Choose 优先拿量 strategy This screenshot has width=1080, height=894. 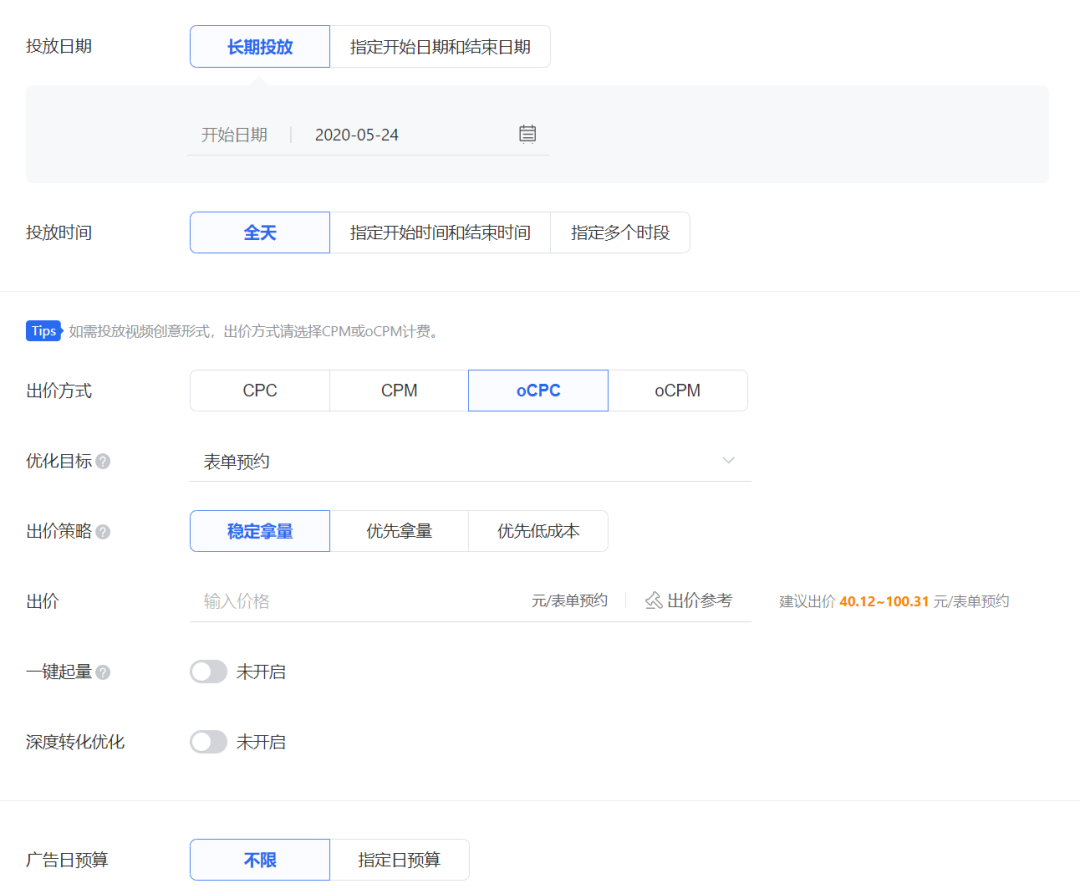coord(399,531)
